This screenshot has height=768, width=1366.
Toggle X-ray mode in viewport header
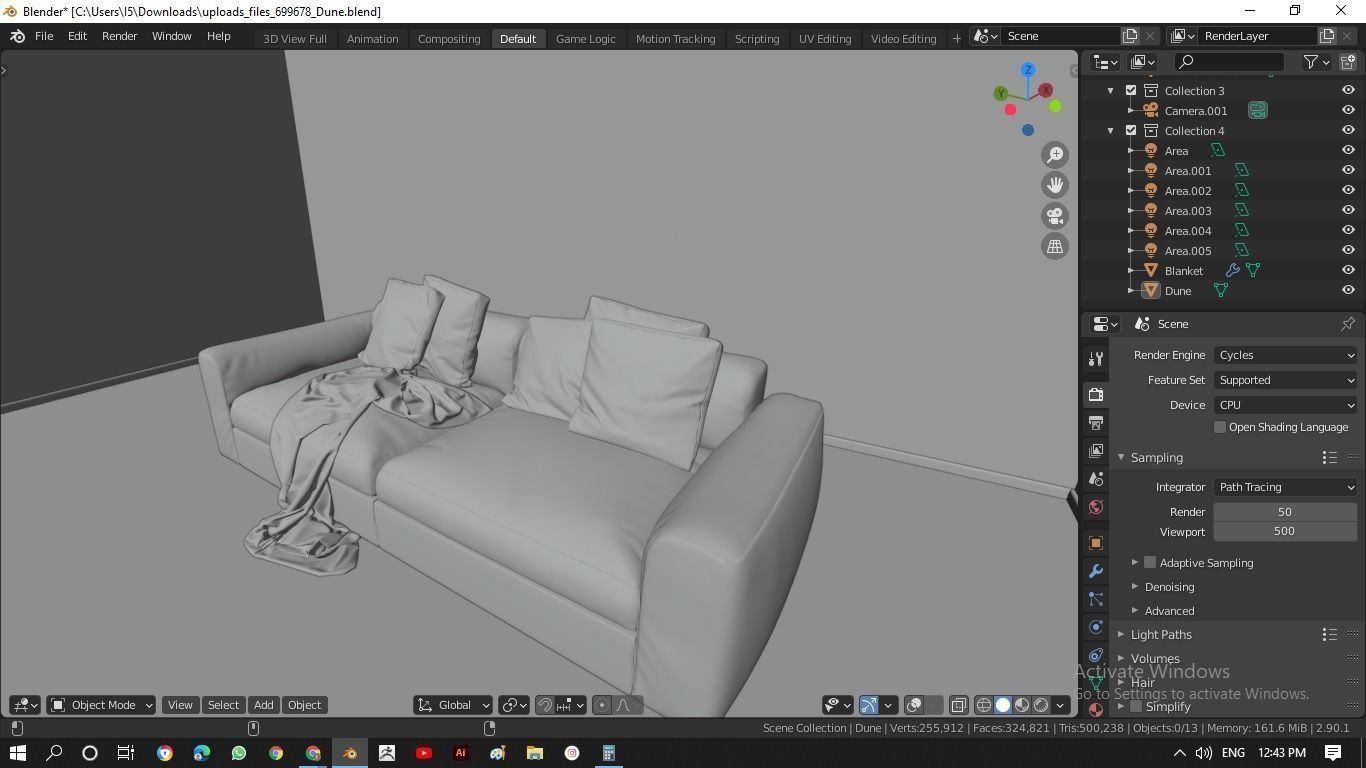[959, 705]
